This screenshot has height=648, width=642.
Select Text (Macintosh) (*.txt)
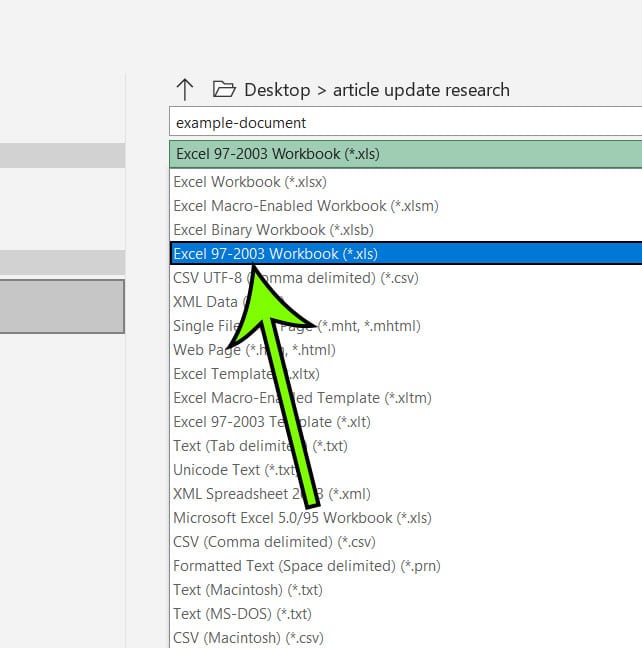406,589
